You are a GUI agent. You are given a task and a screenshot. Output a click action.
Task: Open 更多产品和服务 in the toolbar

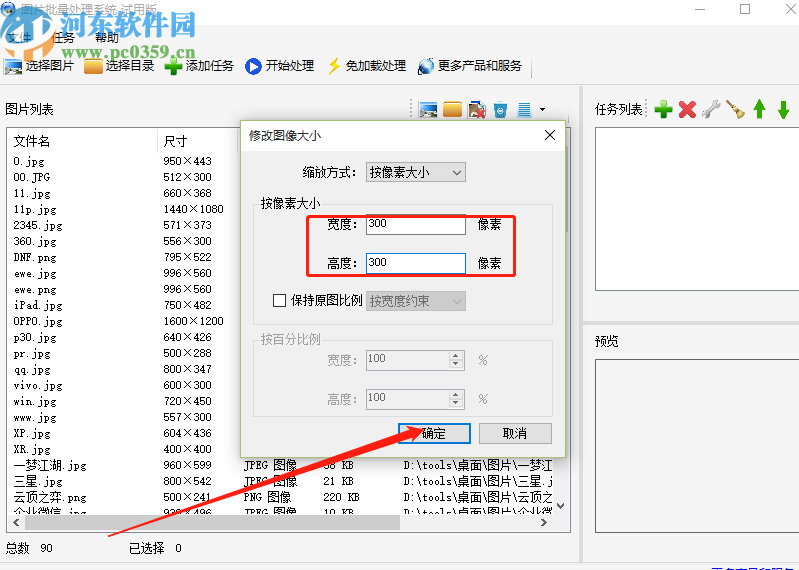470,66
